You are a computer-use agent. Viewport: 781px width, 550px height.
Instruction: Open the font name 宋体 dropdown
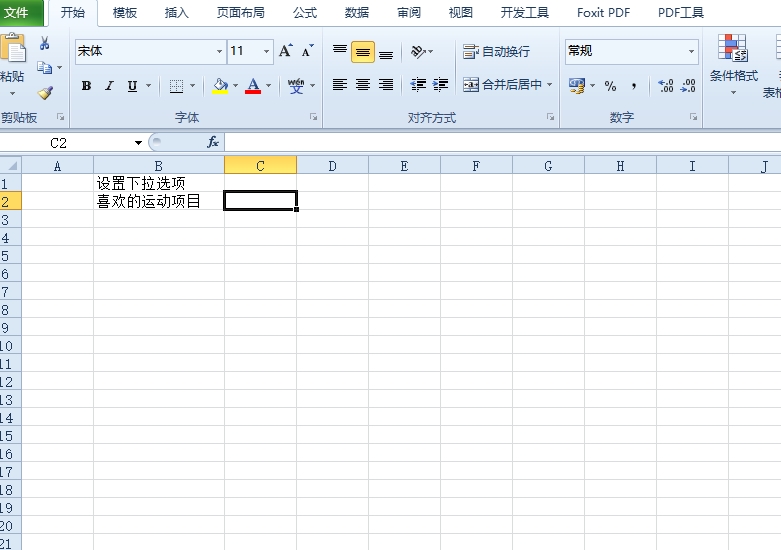(x=219, y=51)
